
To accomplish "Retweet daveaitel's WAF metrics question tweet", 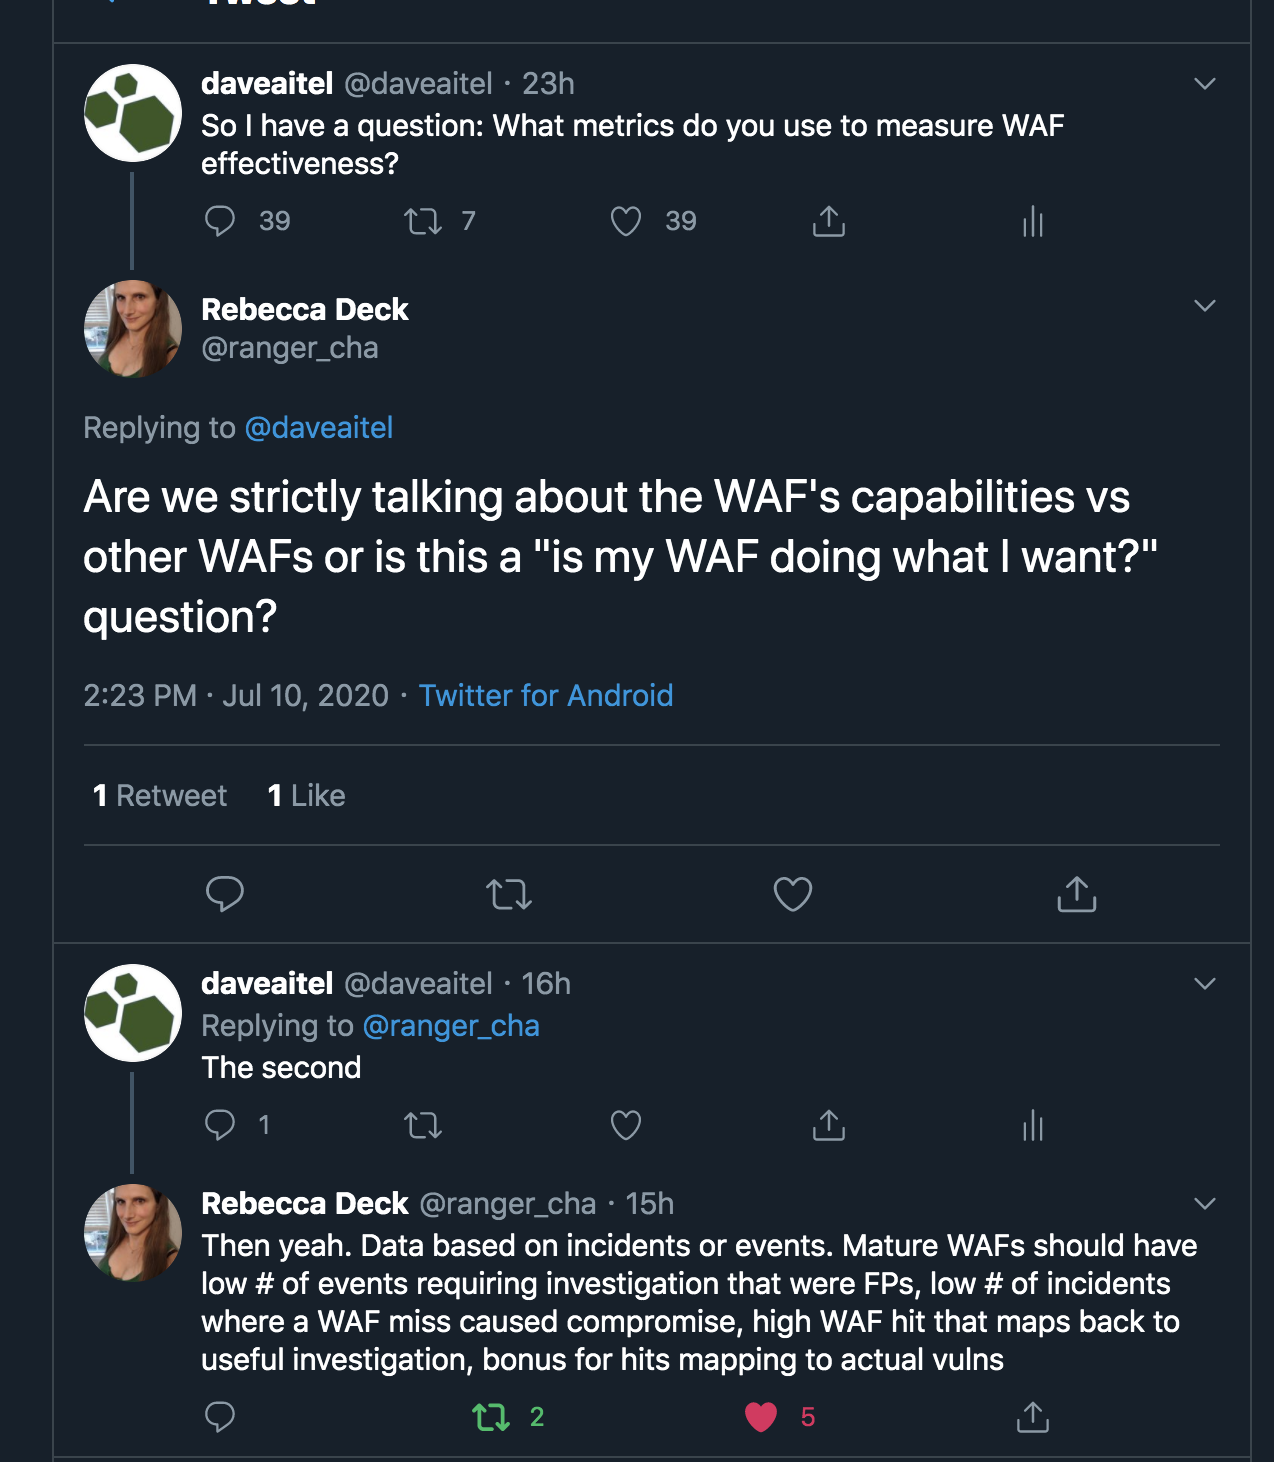I will click(x=423, y=221).
